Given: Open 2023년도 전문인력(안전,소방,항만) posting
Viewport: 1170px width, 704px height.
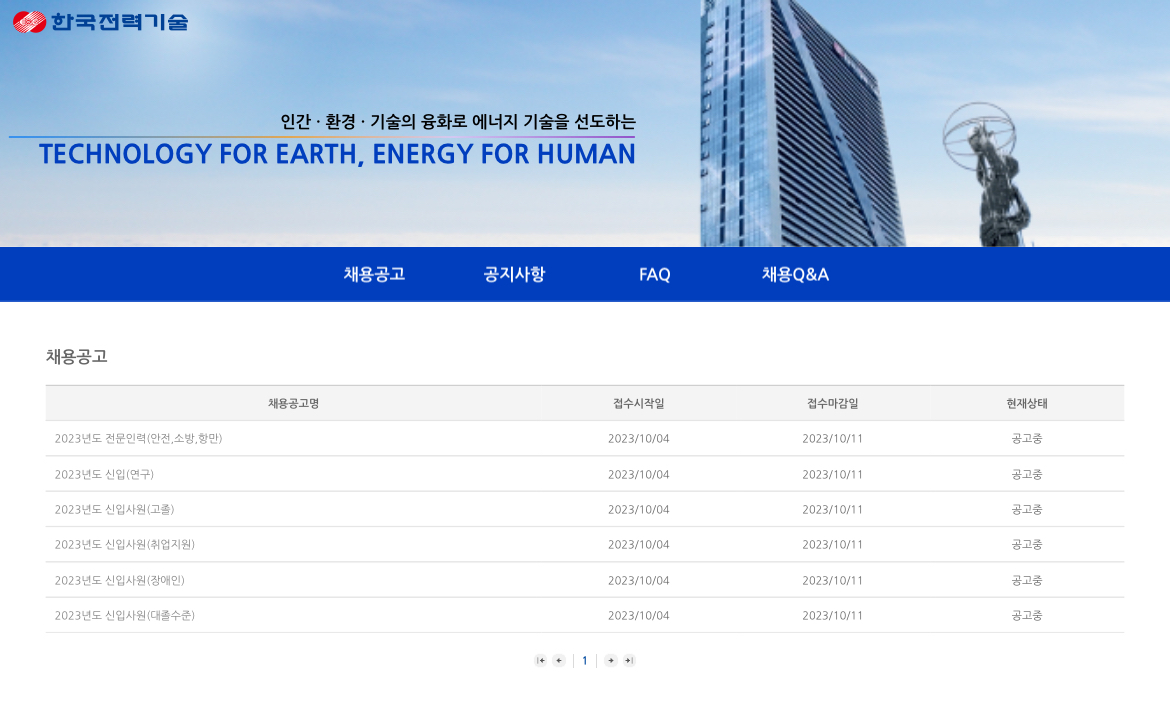Looking at the screenshot, I should click(x=138, y=438).
